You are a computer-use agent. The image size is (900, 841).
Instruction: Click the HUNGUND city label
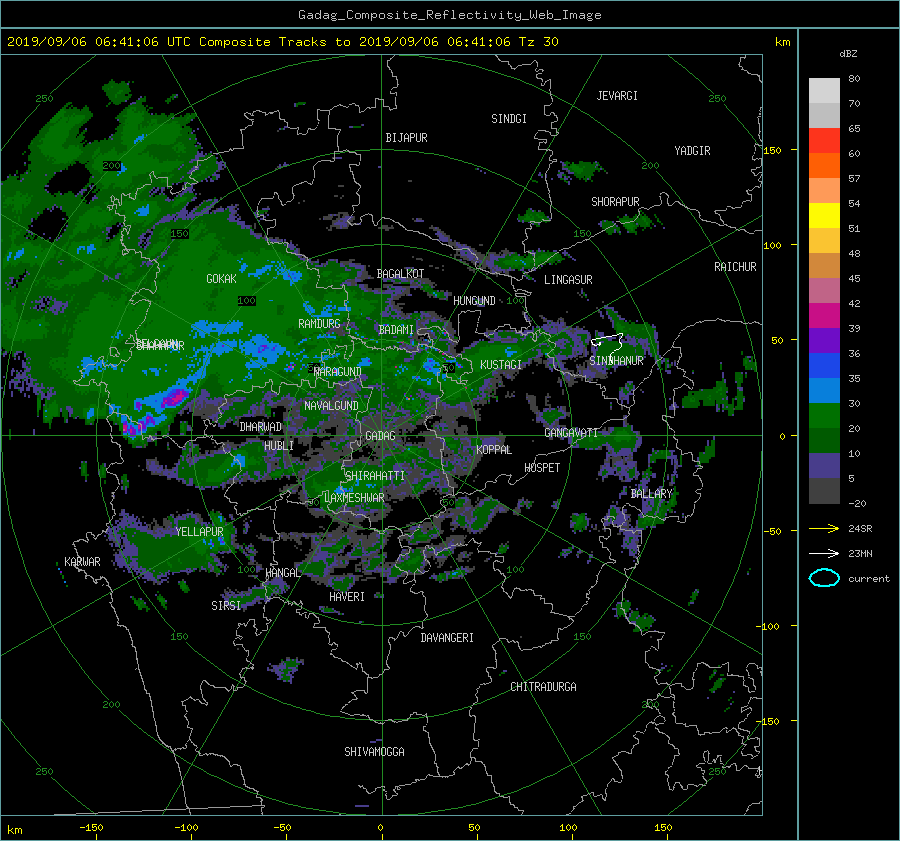(x=474, y=301)
